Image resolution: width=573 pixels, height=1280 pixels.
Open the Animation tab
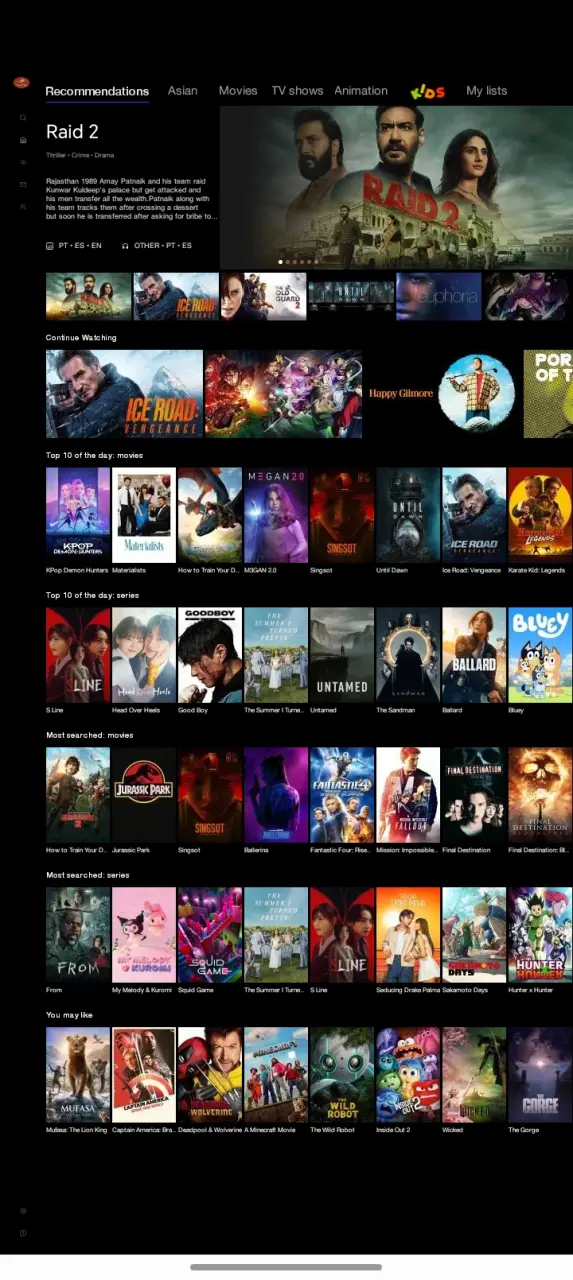[x=361, y=91]
